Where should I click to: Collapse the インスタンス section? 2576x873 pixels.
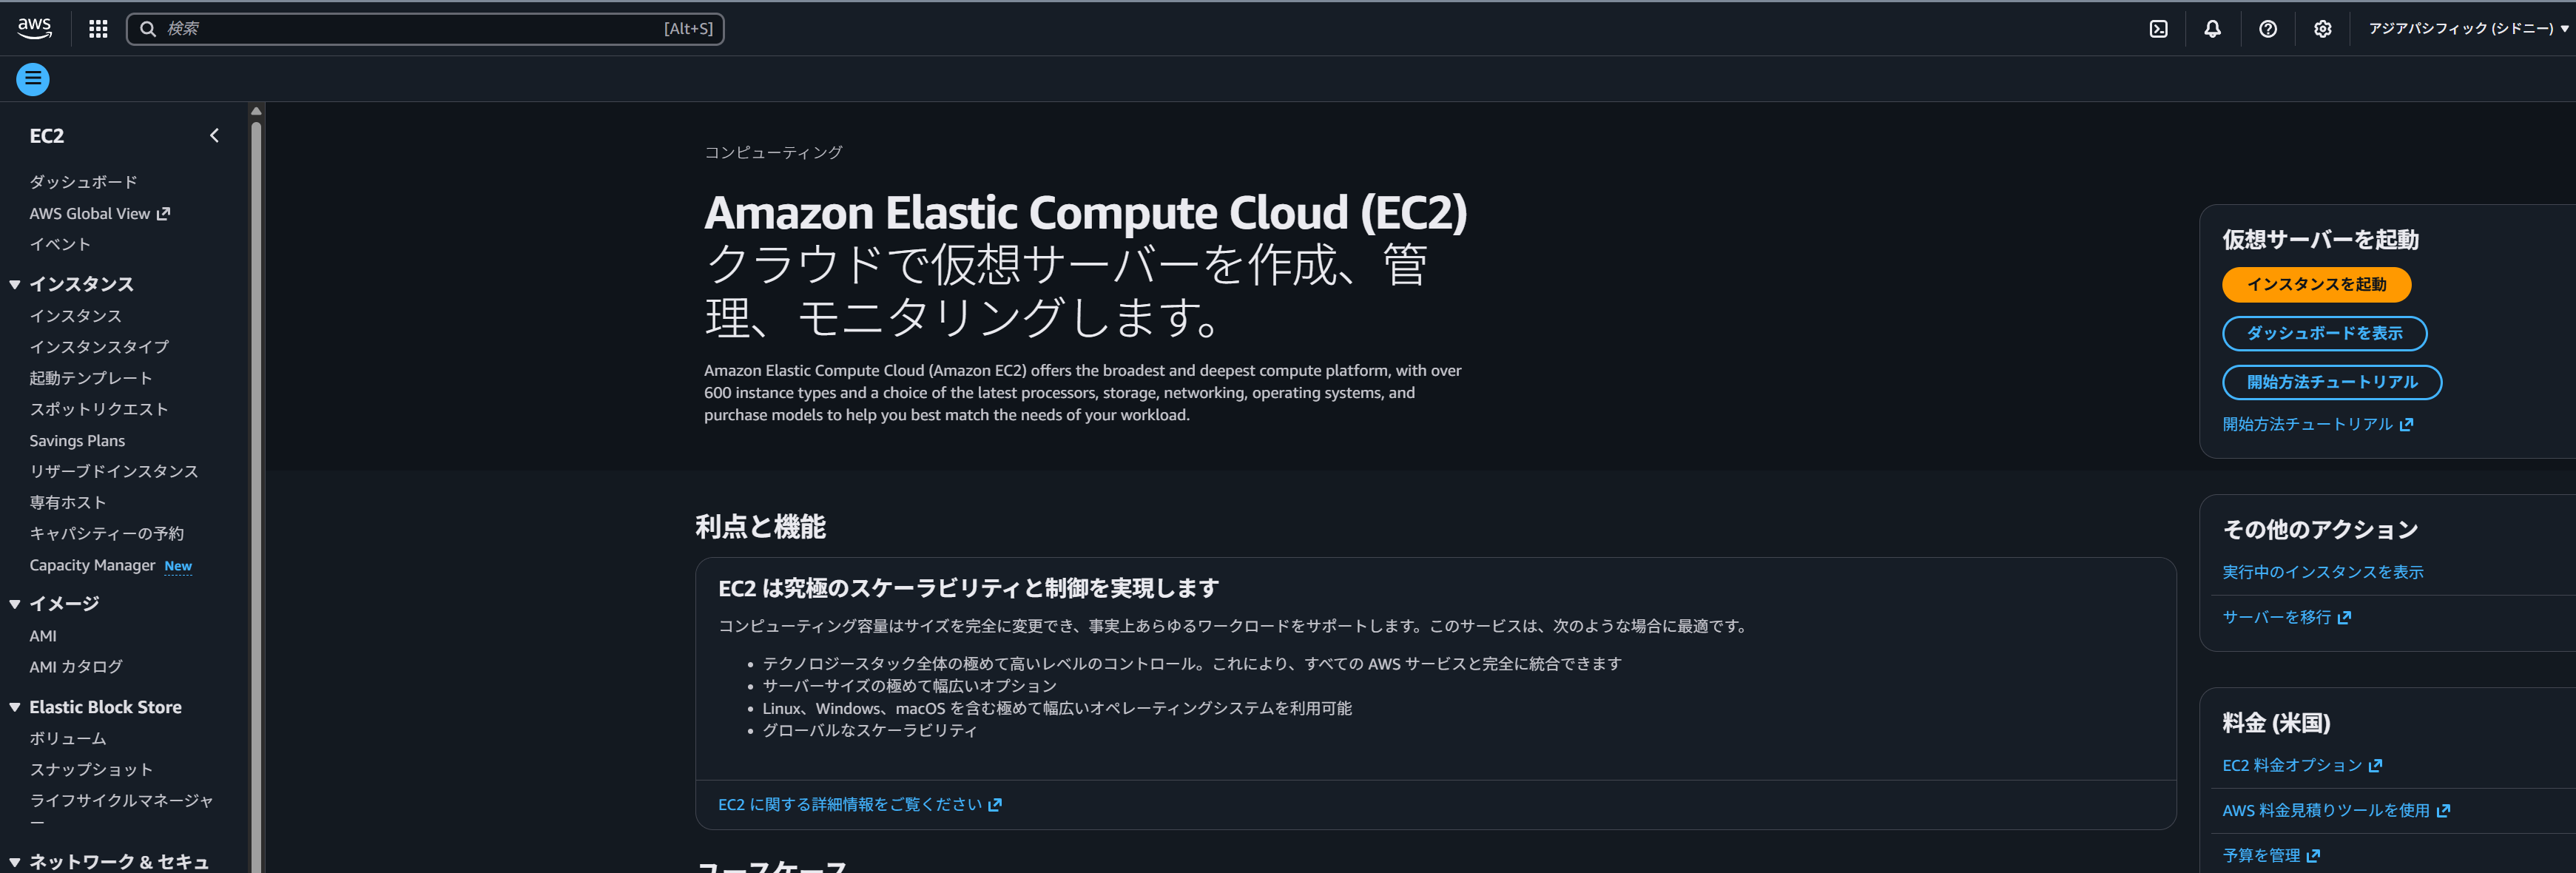point(14,284)
